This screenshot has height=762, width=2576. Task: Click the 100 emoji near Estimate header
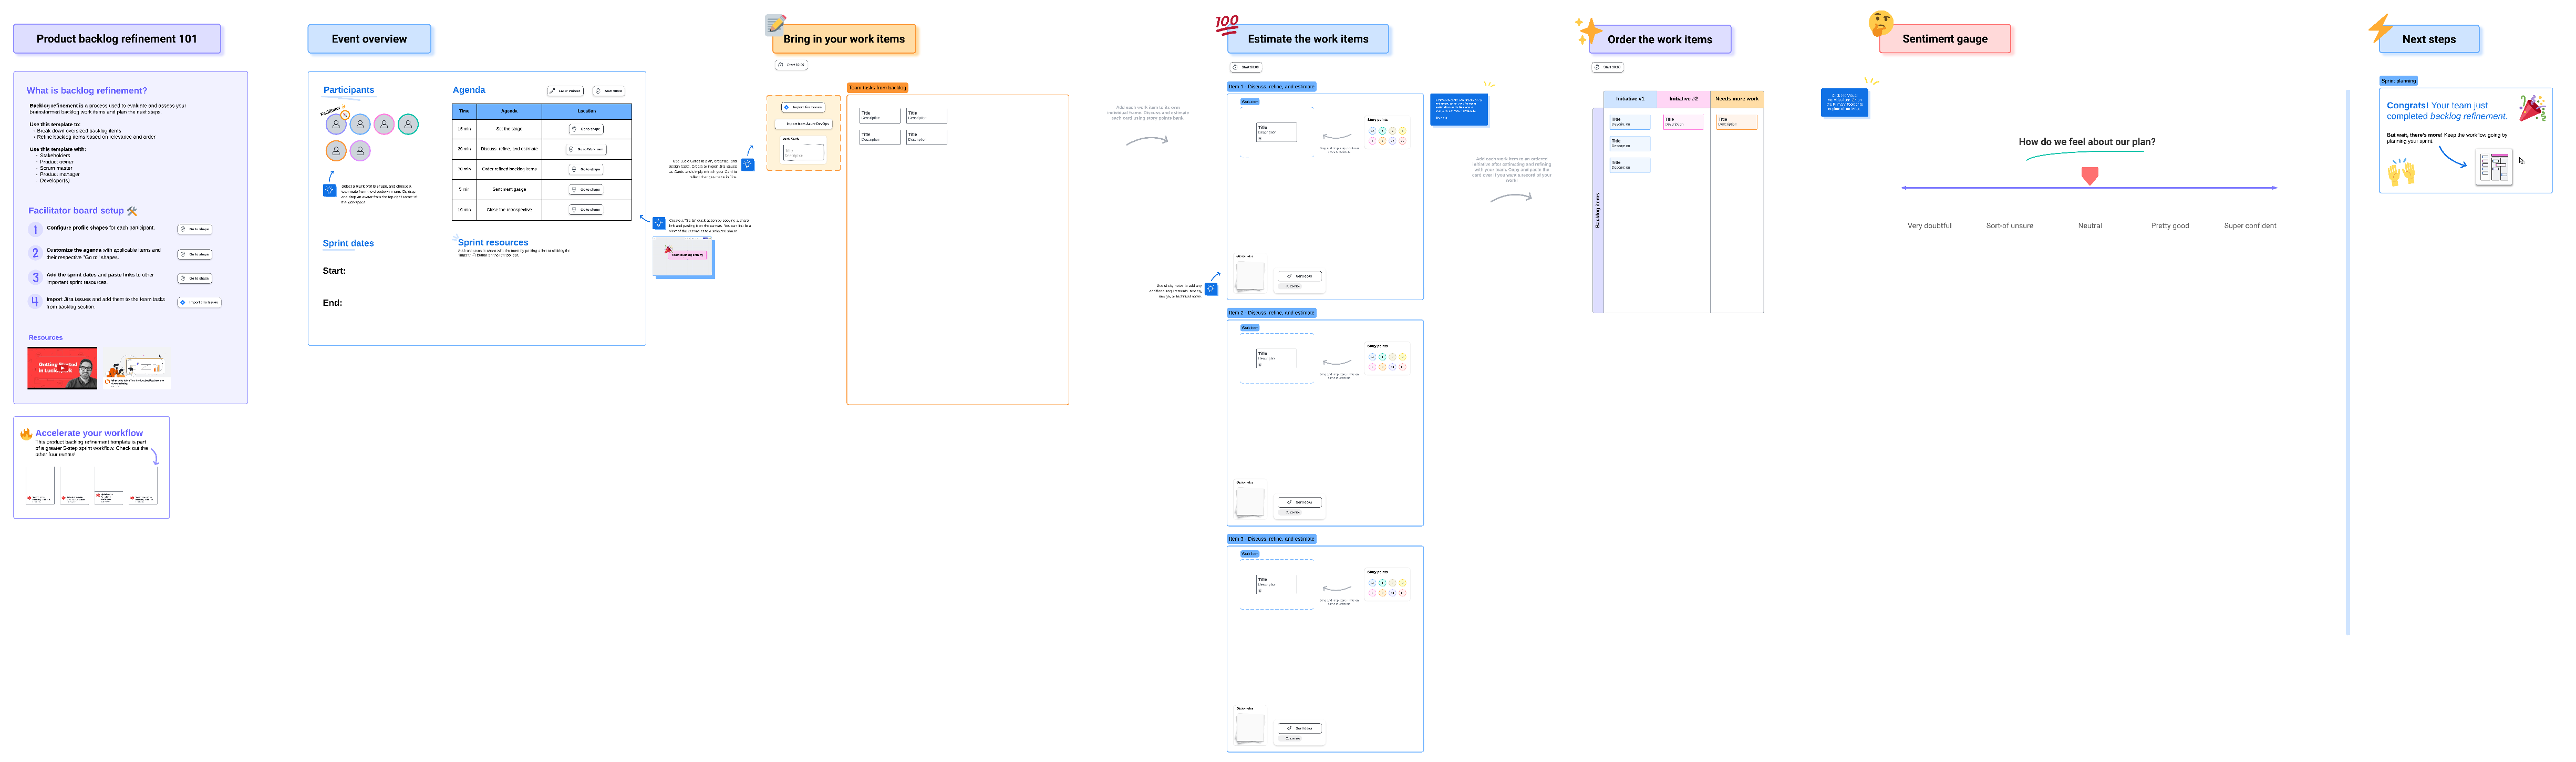(1226, 24)
